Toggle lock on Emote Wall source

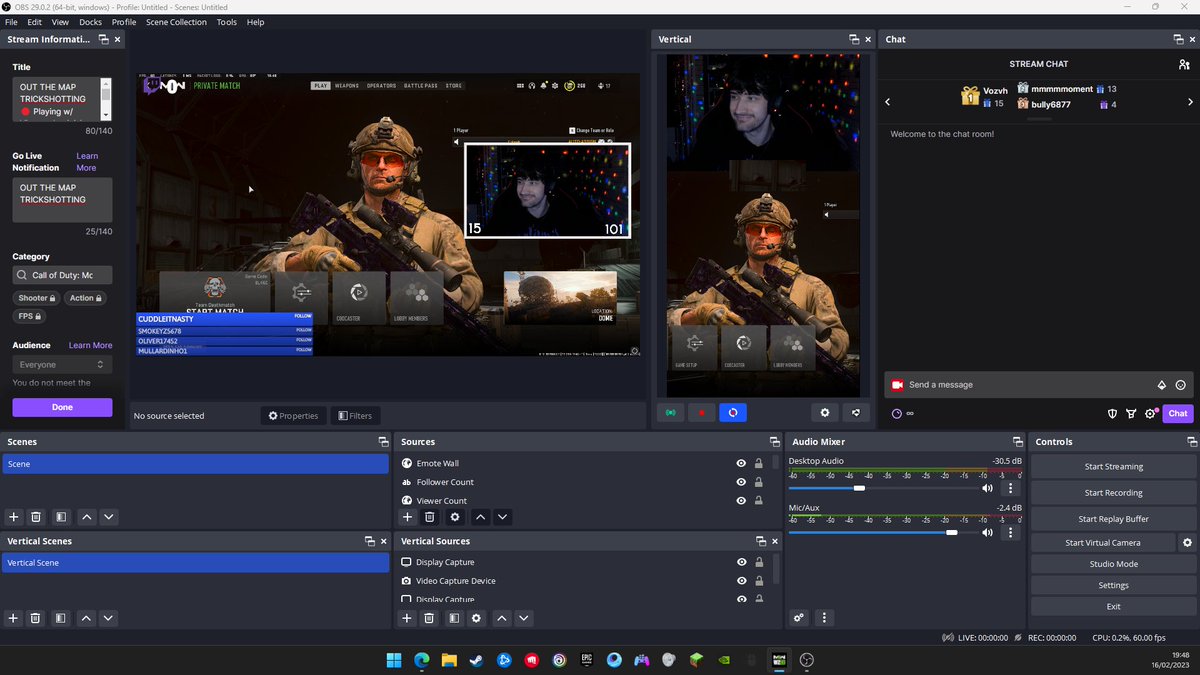pyautogui.click(x=759, y=463)
